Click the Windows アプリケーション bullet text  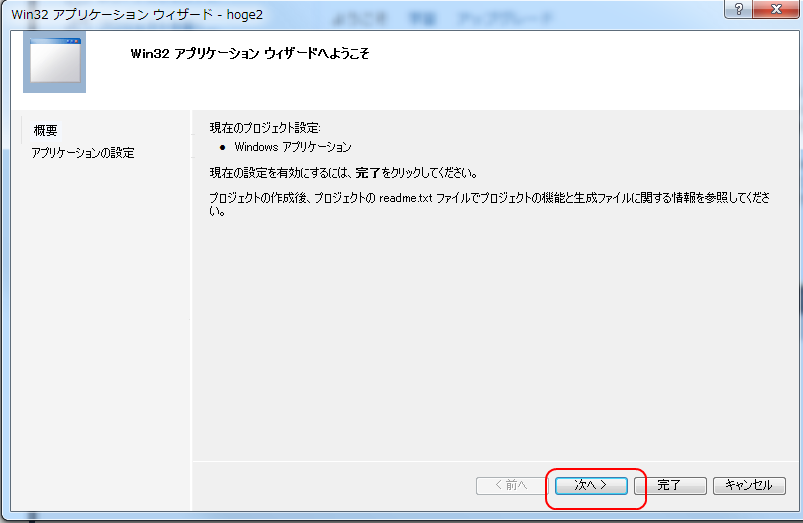click(293, 147)
